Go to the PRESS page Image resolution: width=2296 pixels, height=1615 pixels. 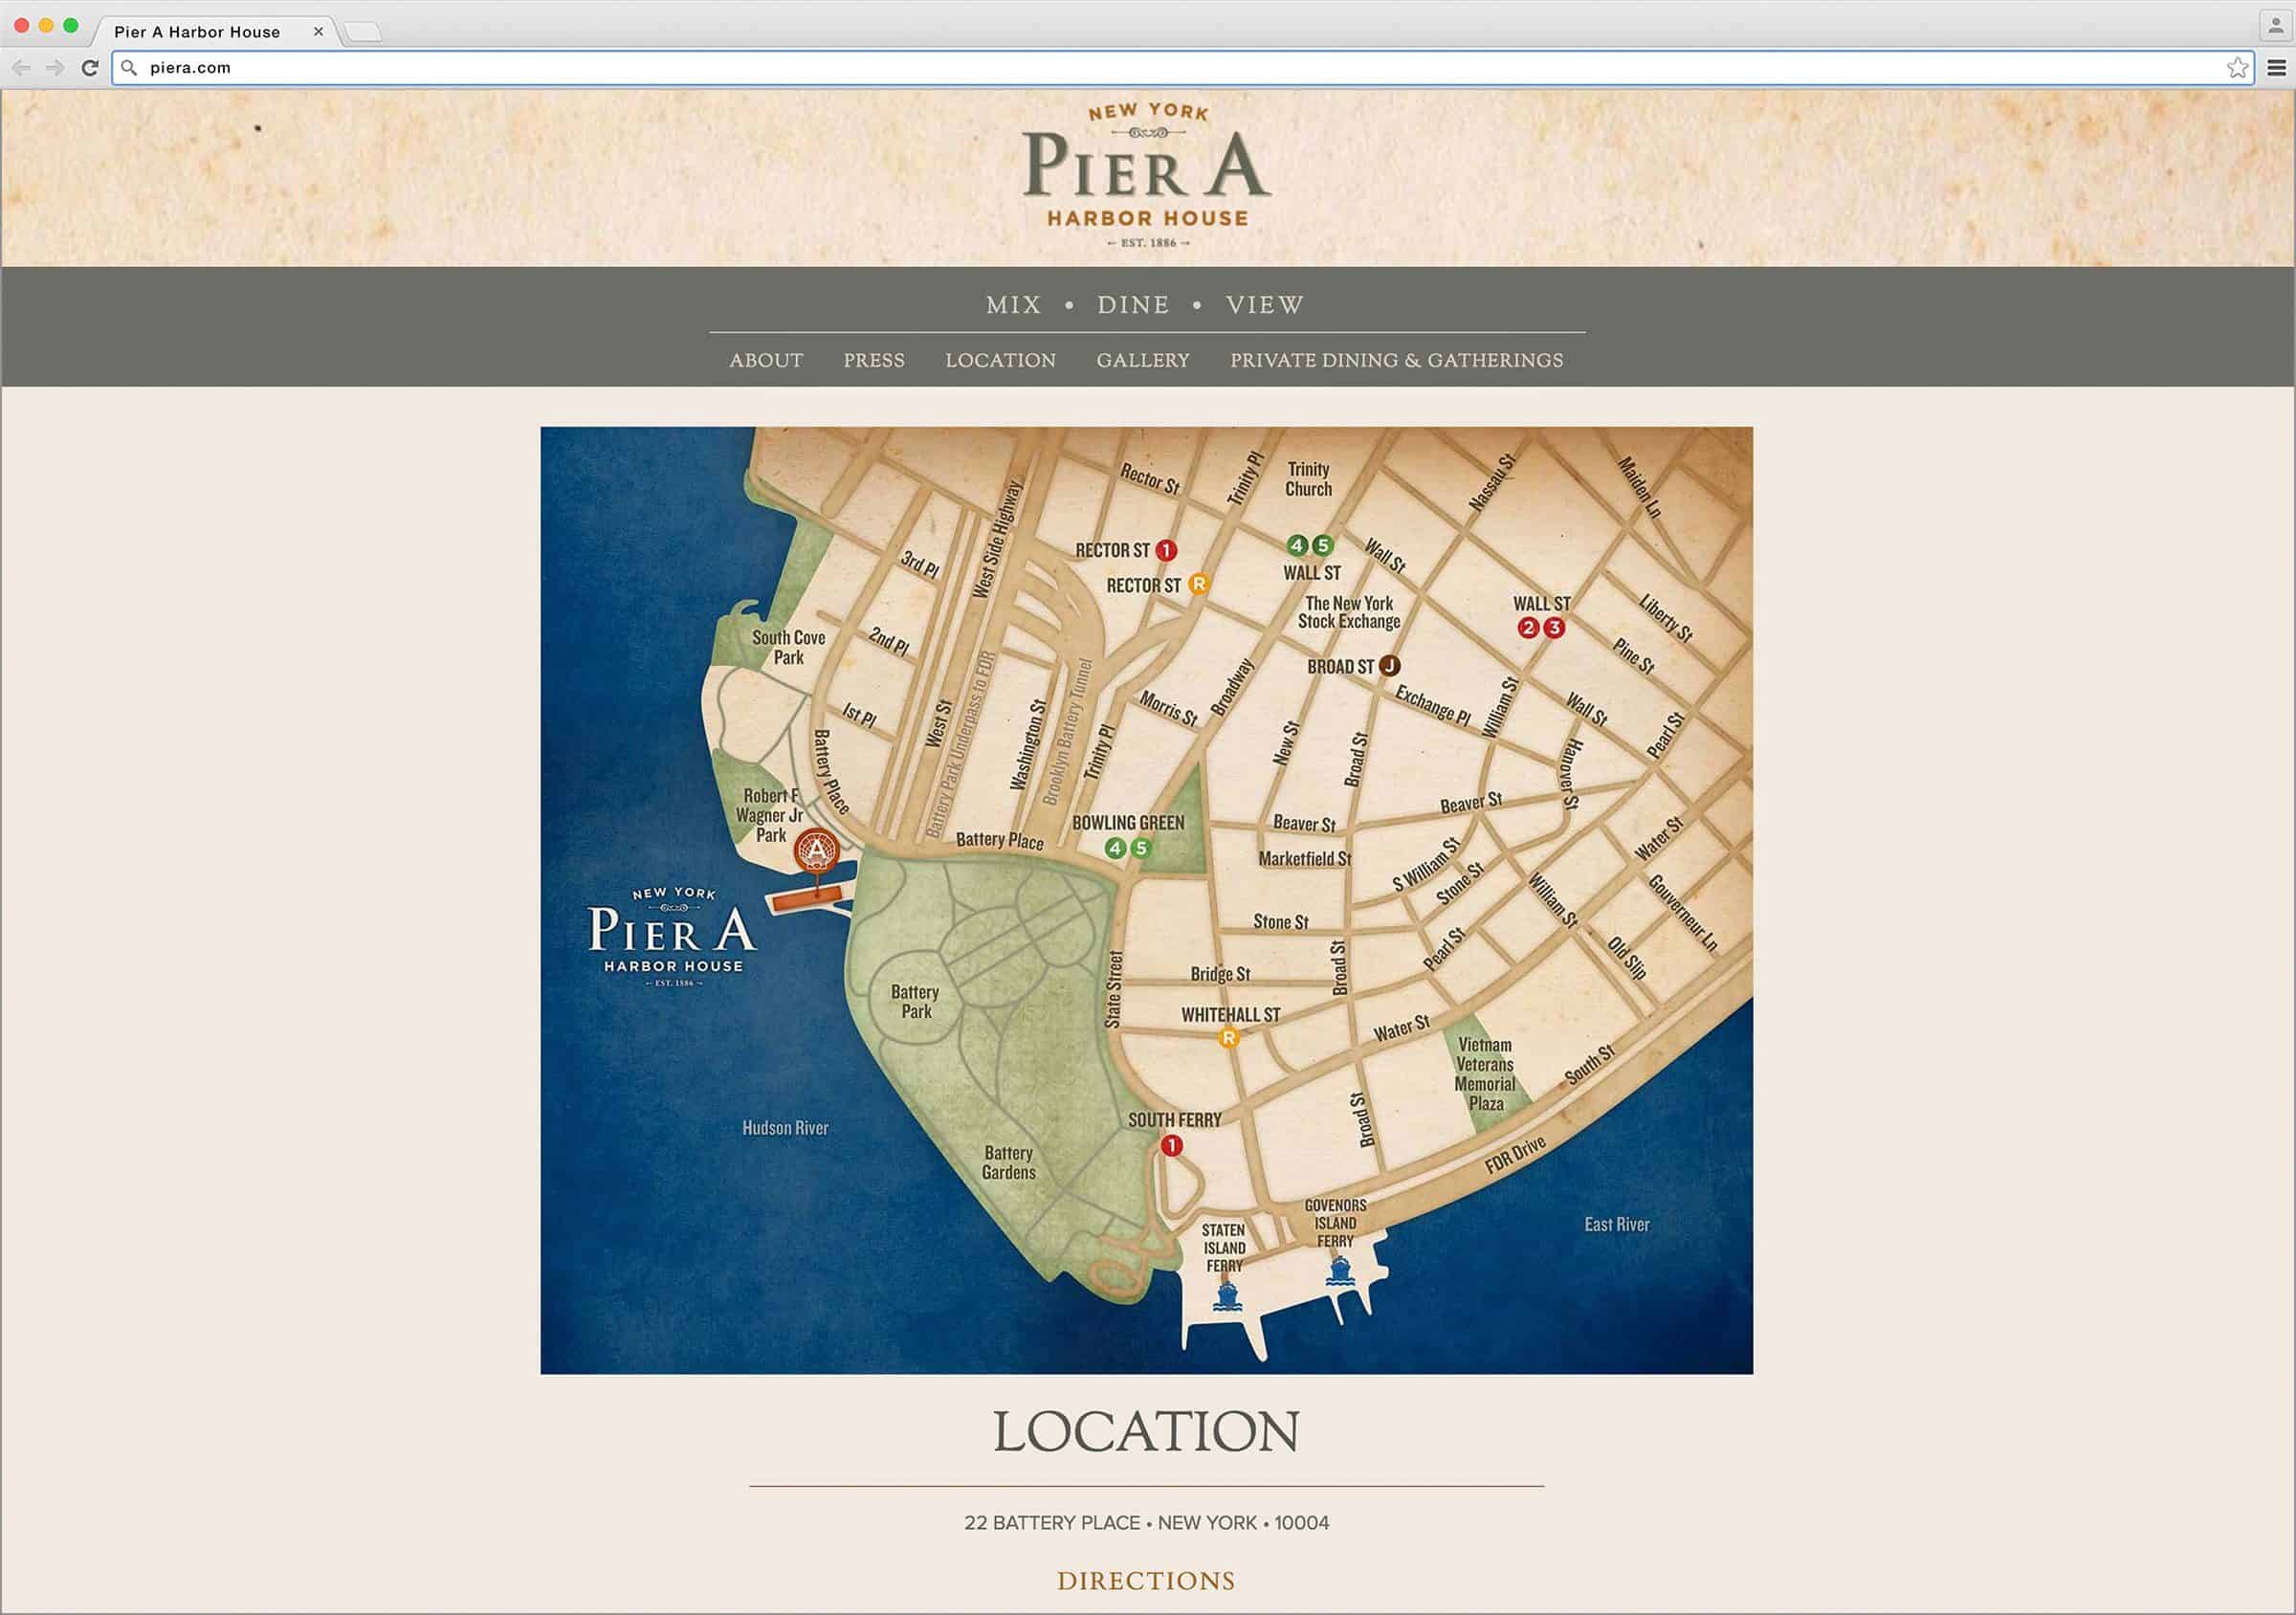[x=874, y=360]
